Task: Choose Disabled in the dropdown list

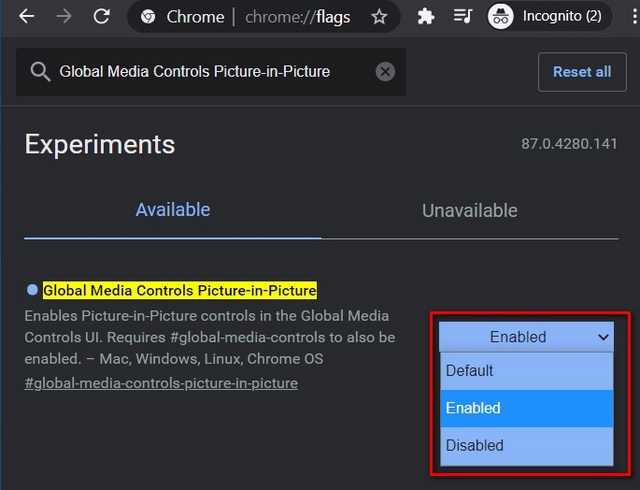Action: (527, 445)
